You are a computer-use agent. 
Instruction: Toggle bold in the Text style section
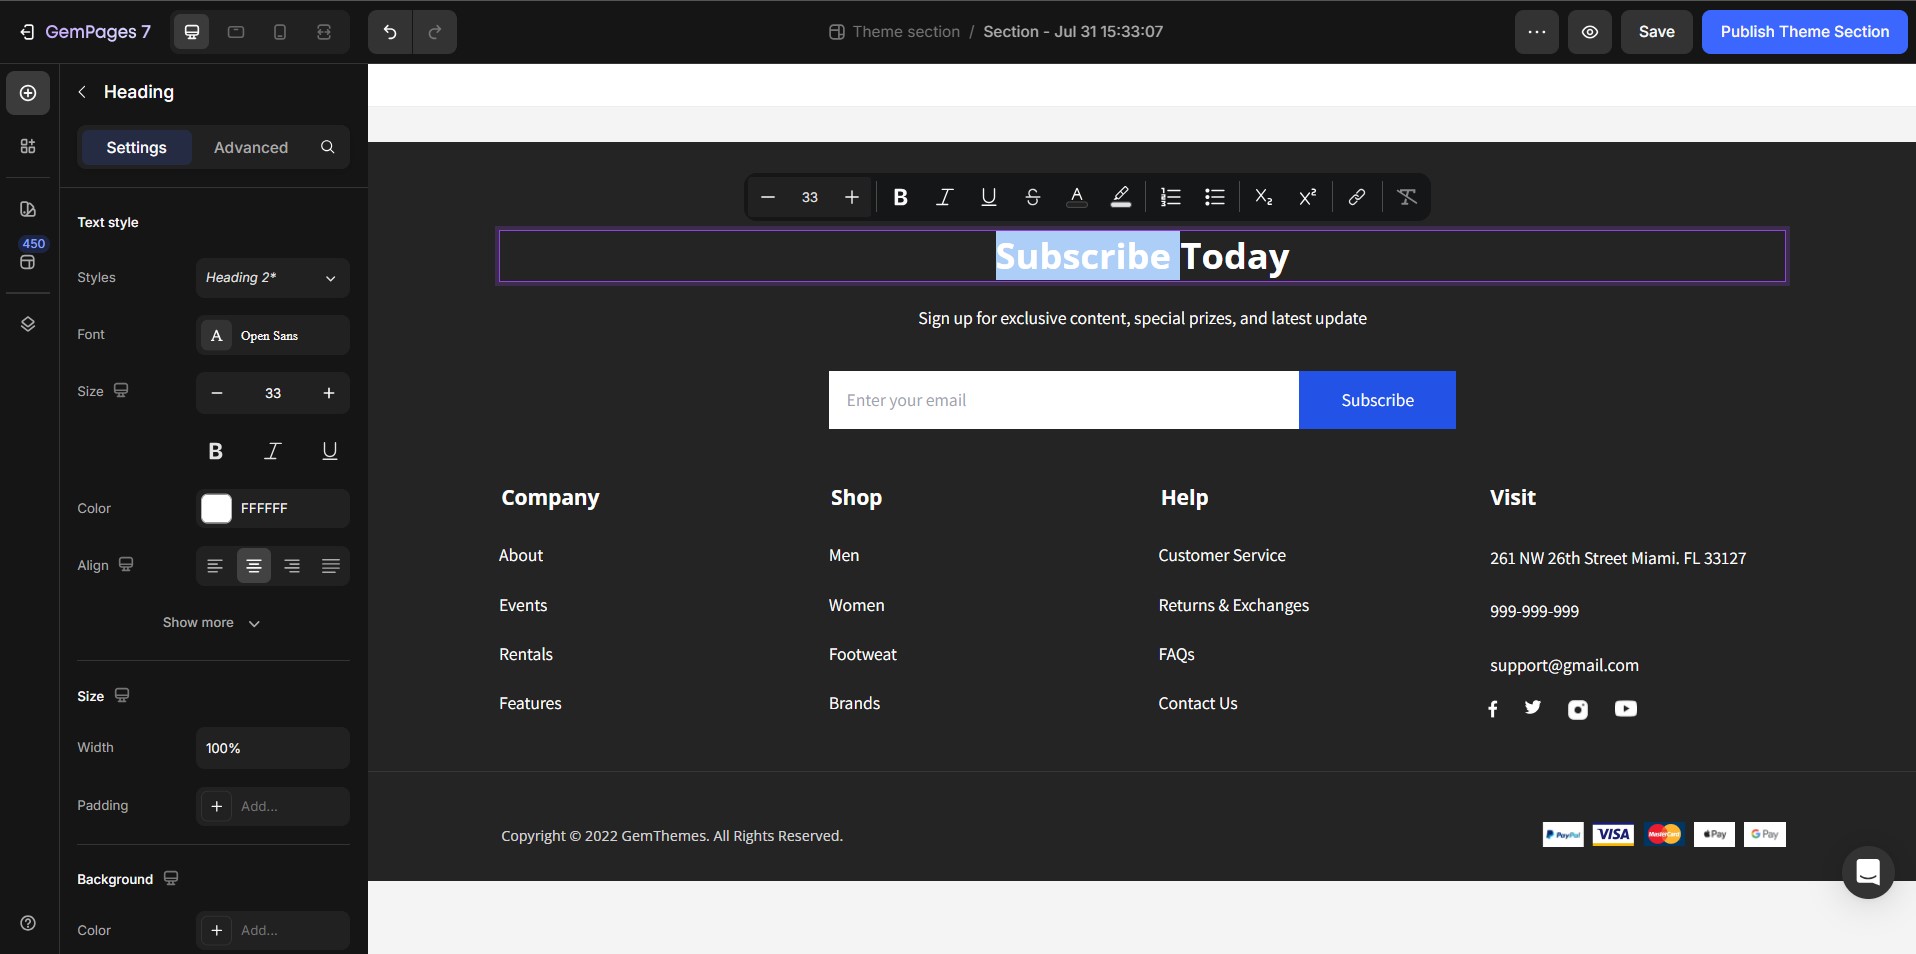214,451
